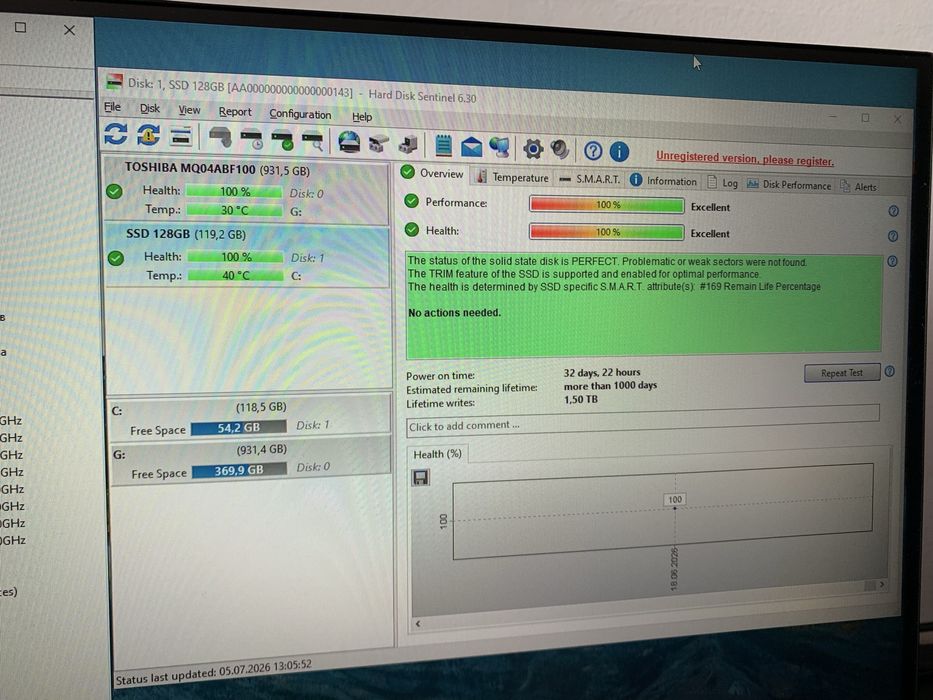The width and height of the screenshot is (933, 700).
Task: Select the G: partition free space row
Action: [x=251, y=461]
